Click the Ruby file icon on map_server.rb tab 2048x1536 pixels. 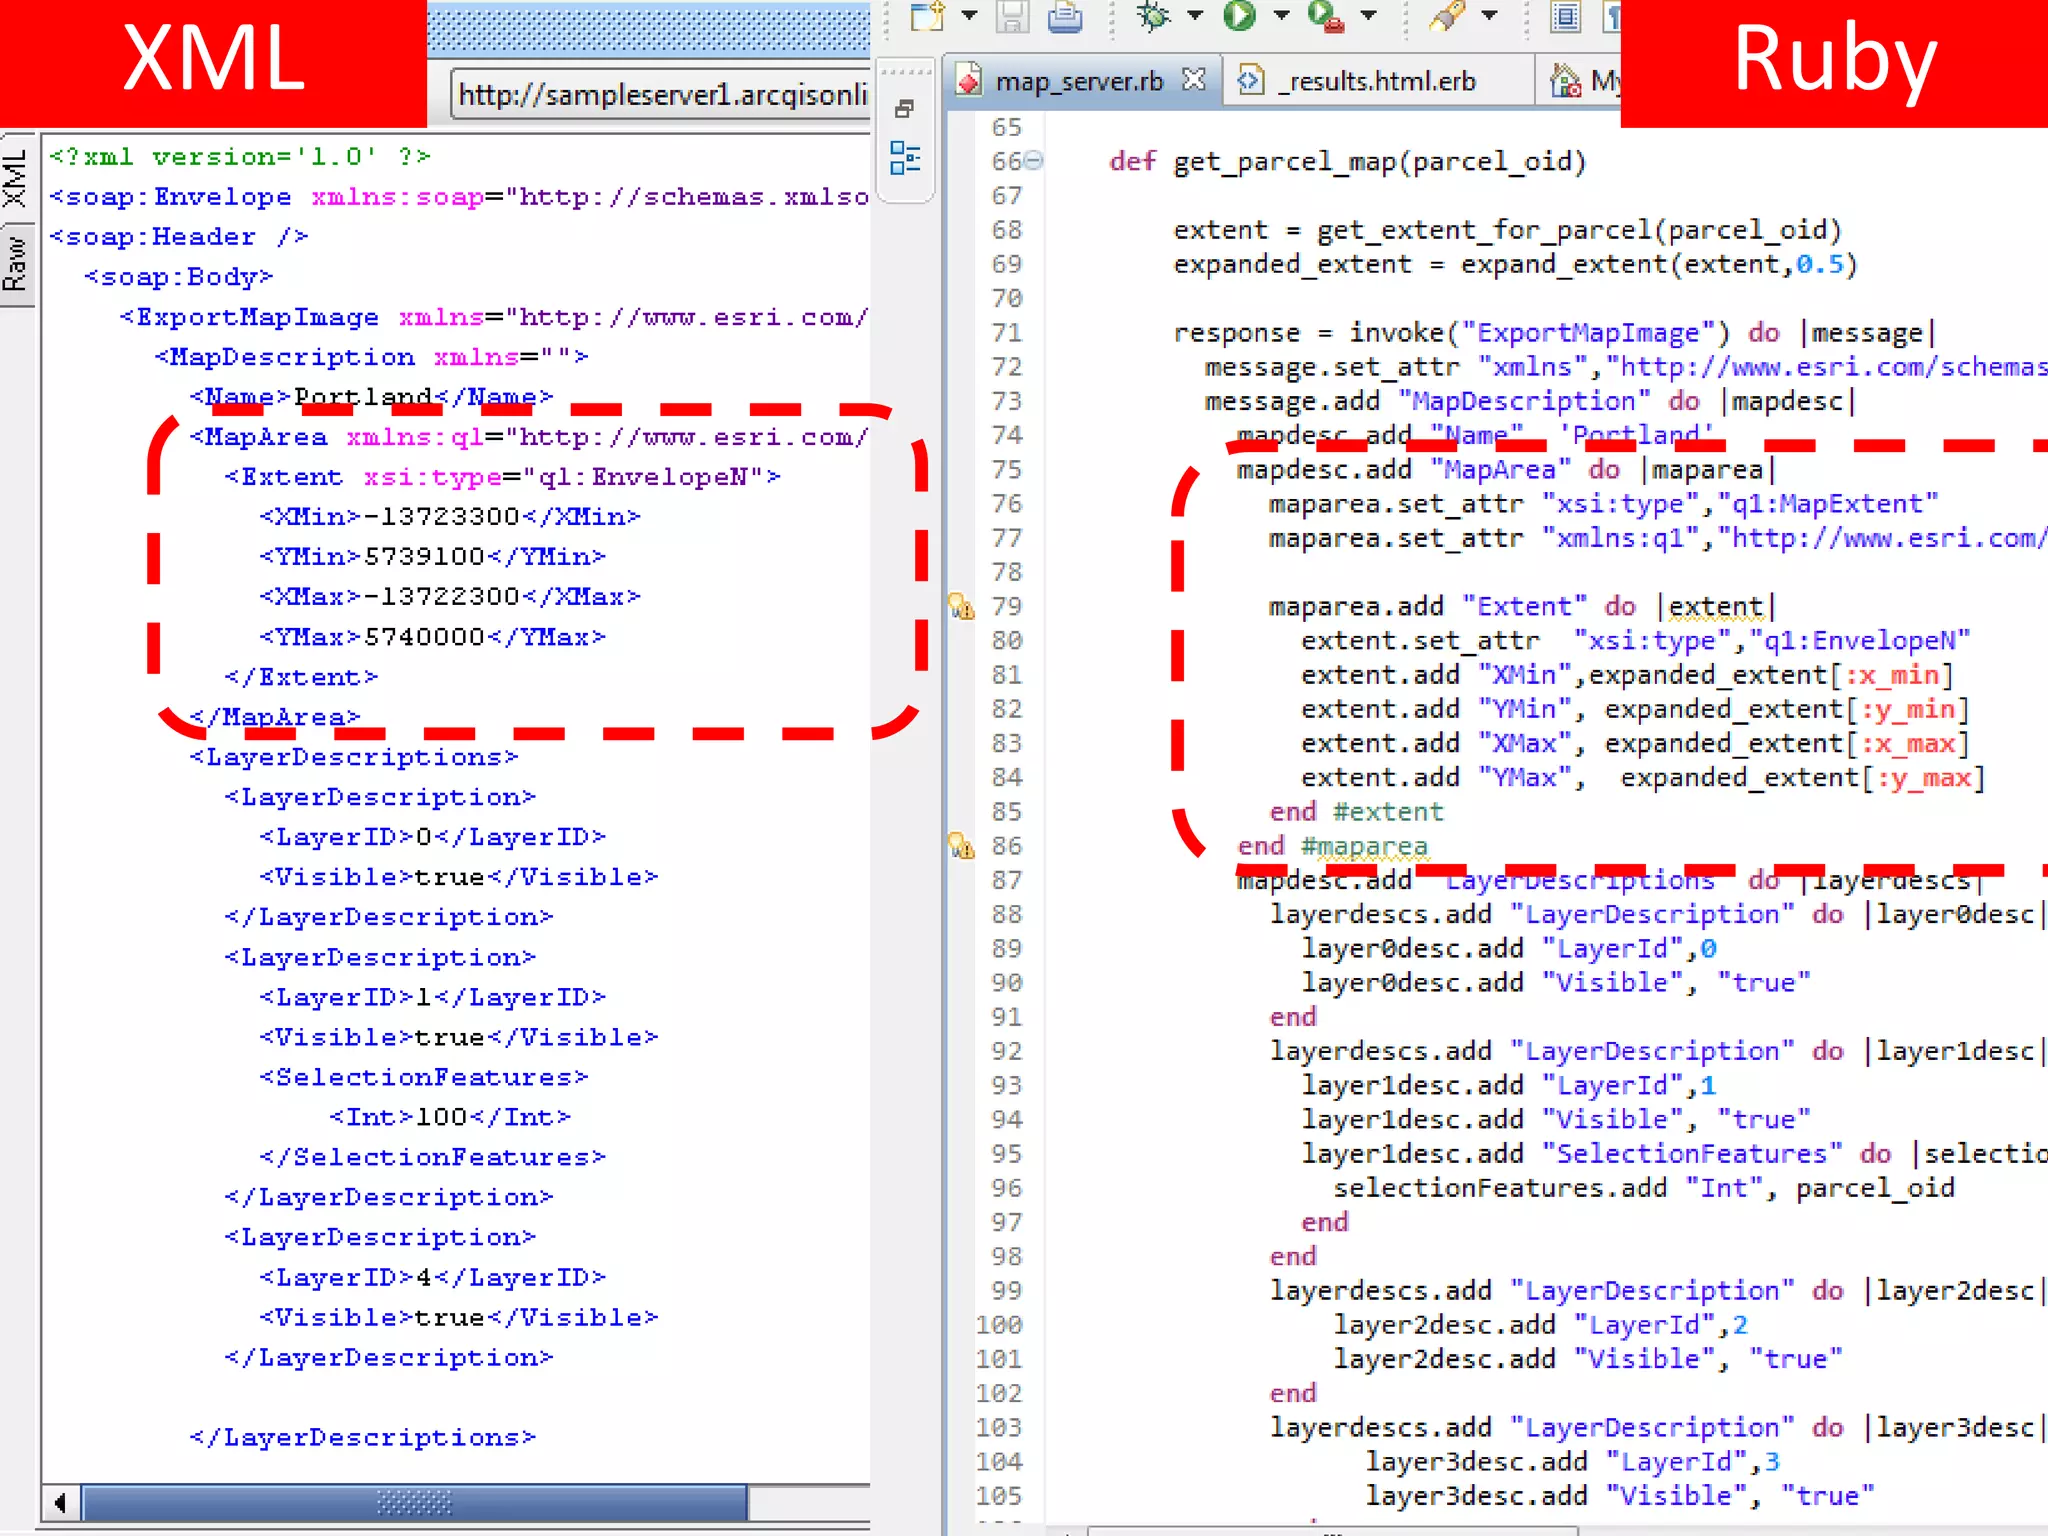[968, 80]
